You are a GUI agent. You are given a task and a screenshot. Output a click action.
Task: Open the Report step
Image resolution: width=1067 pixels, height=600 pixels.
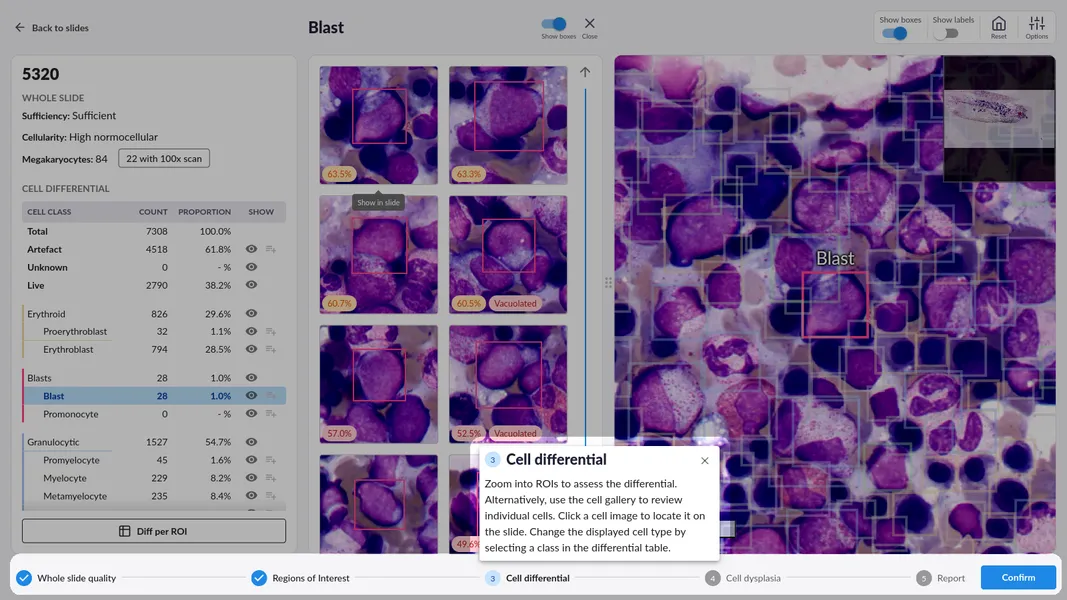(950, 578)
